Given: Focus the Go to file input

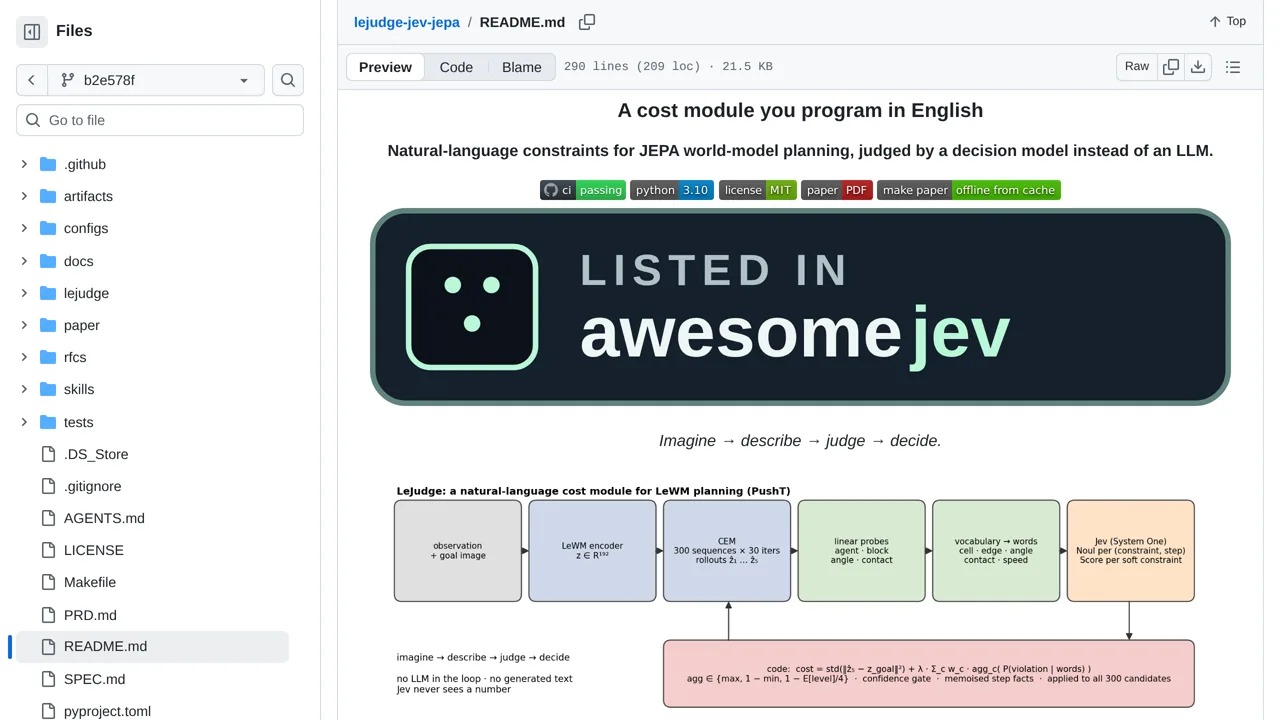Looking at the screenshot, I should 160,120.
